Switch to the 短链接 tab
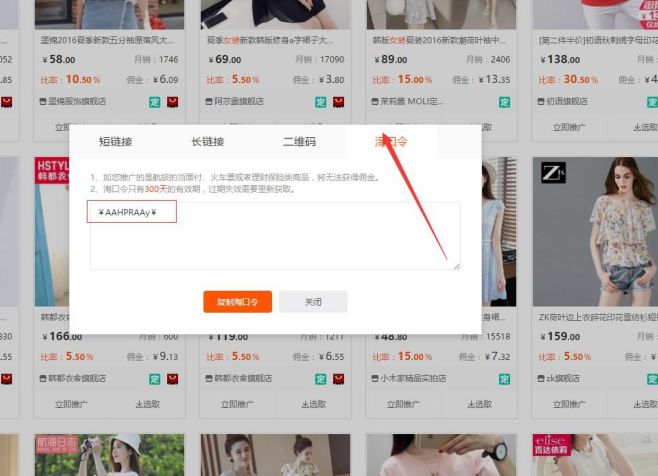Viewport: 658px width, 476px height. pos(115,141)
